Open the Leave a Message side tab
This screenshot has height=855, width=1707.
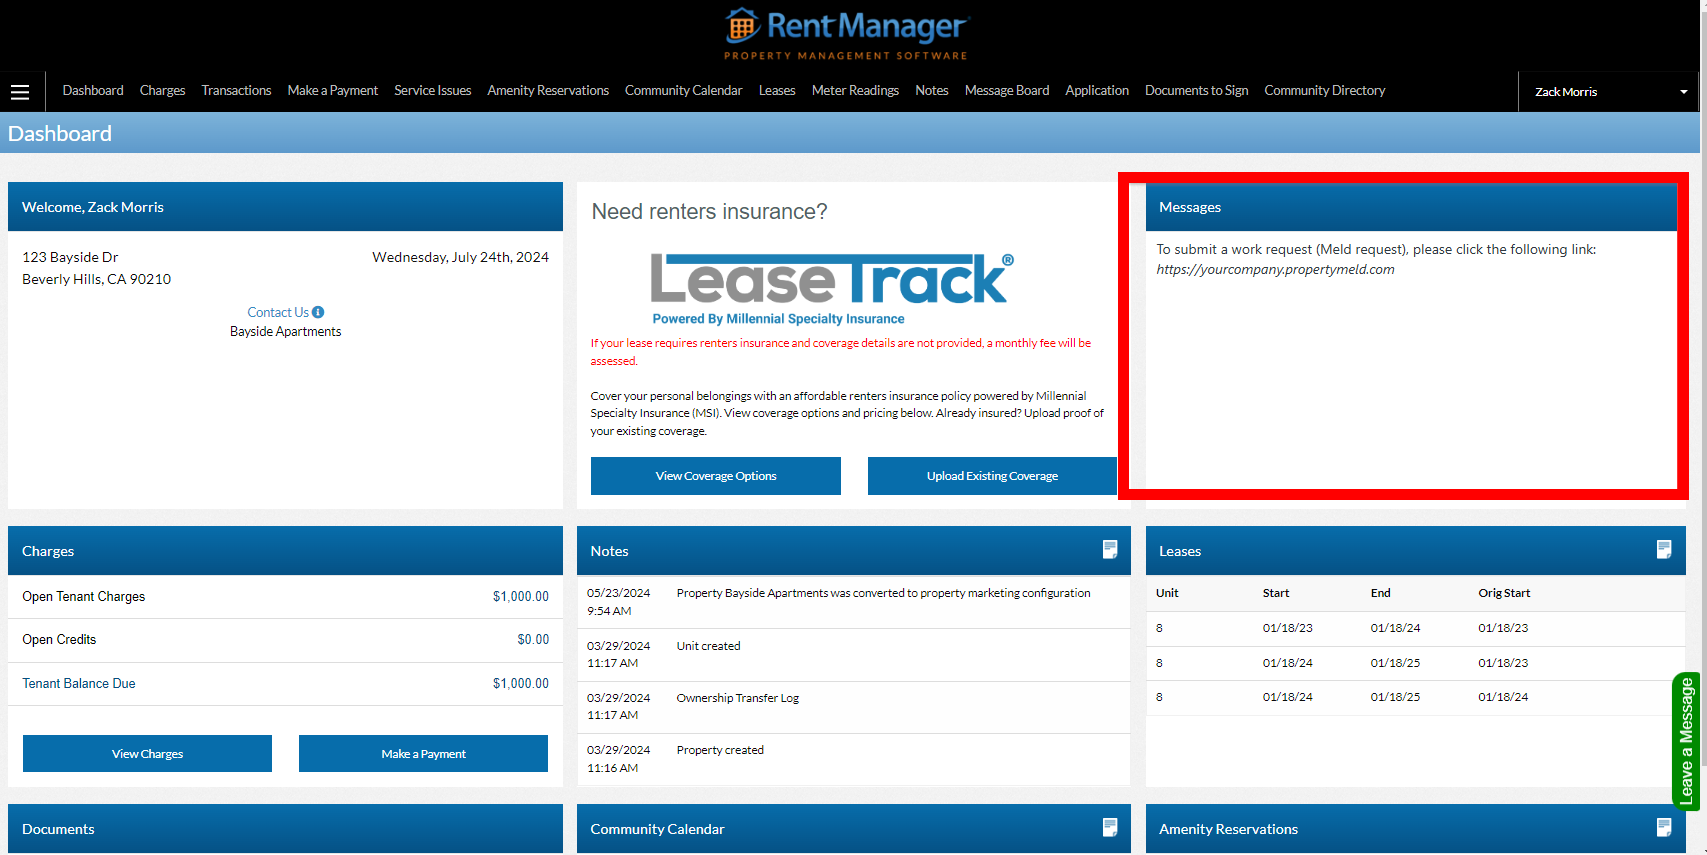tap(1686, 741)
